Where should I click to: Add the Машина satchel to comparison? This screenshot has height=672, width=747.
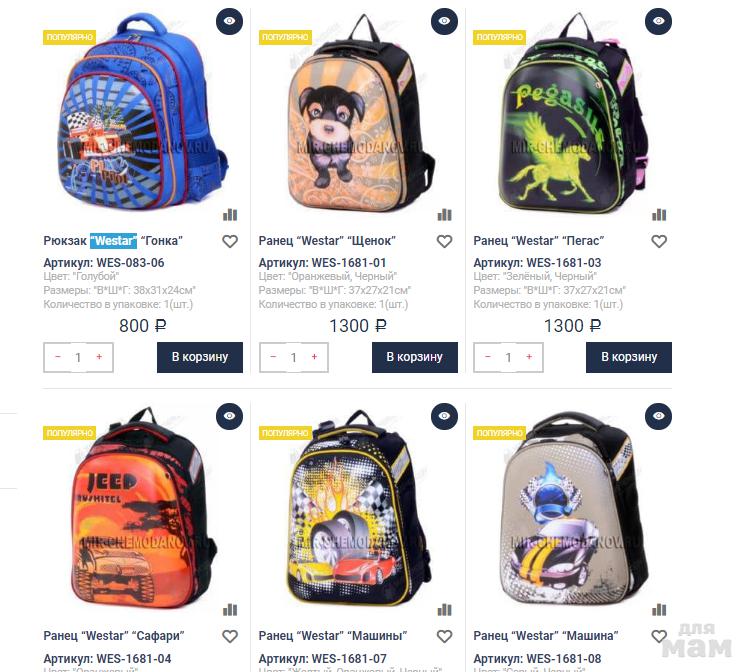(659, 610)
